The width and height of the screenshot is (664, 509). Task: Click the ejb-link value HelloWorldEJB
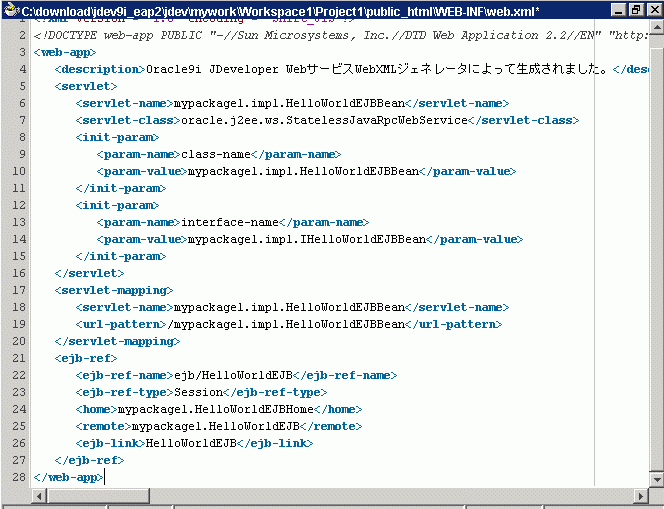(191, 443)
